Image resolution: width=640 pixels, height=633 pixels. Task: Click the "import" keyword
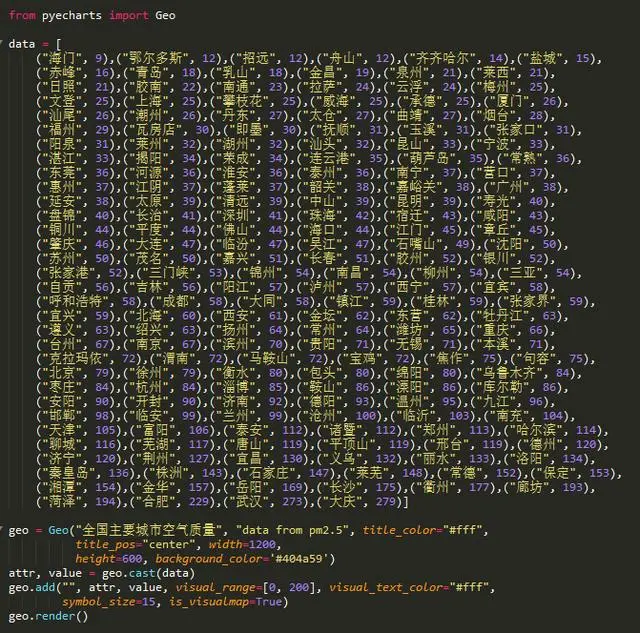129,16
